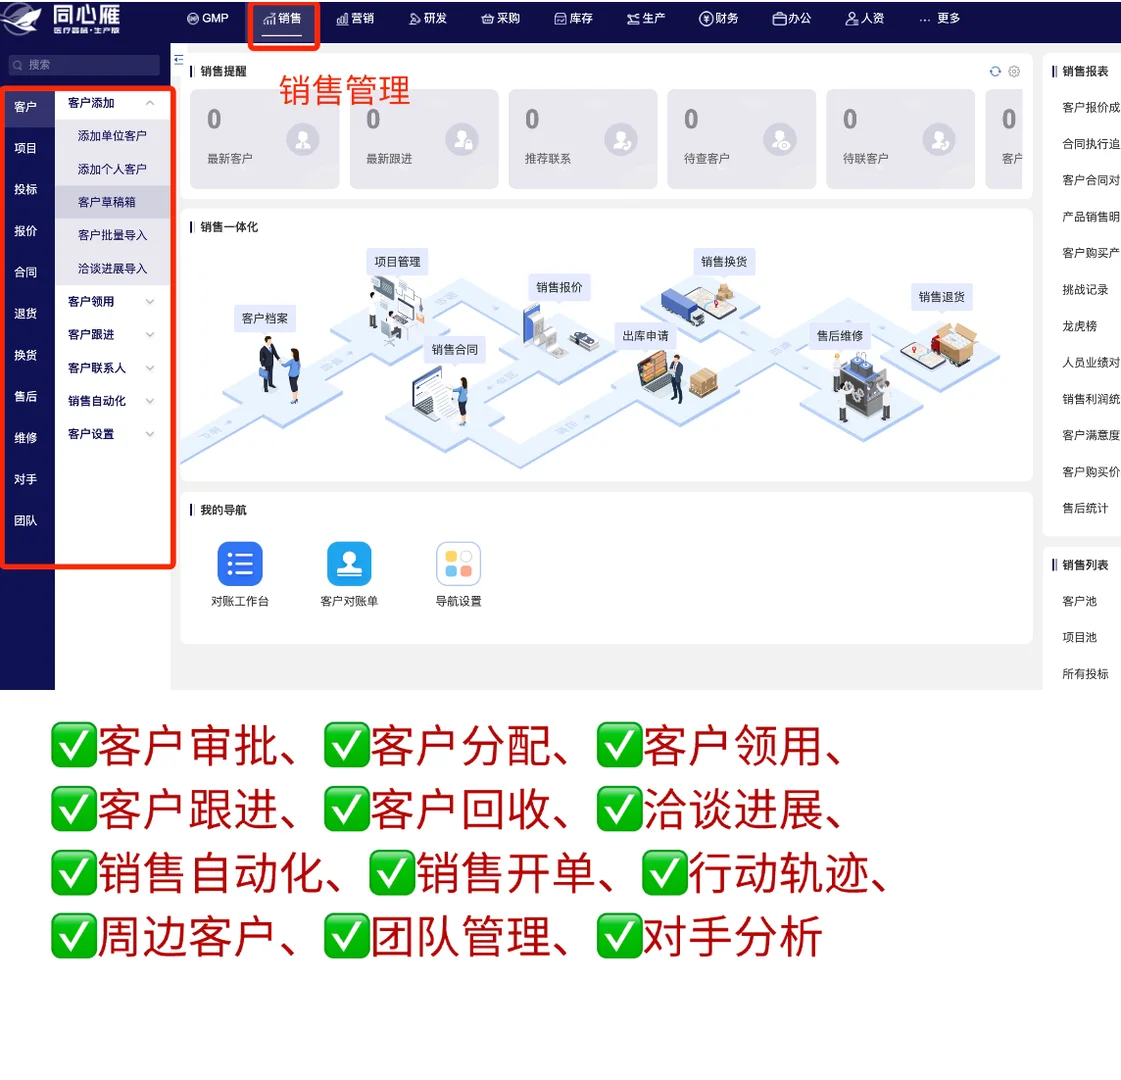The height and width of the screenshot is (1080, 1121).
Task: Select the 人资 module icon
Action: click(864, 17)
